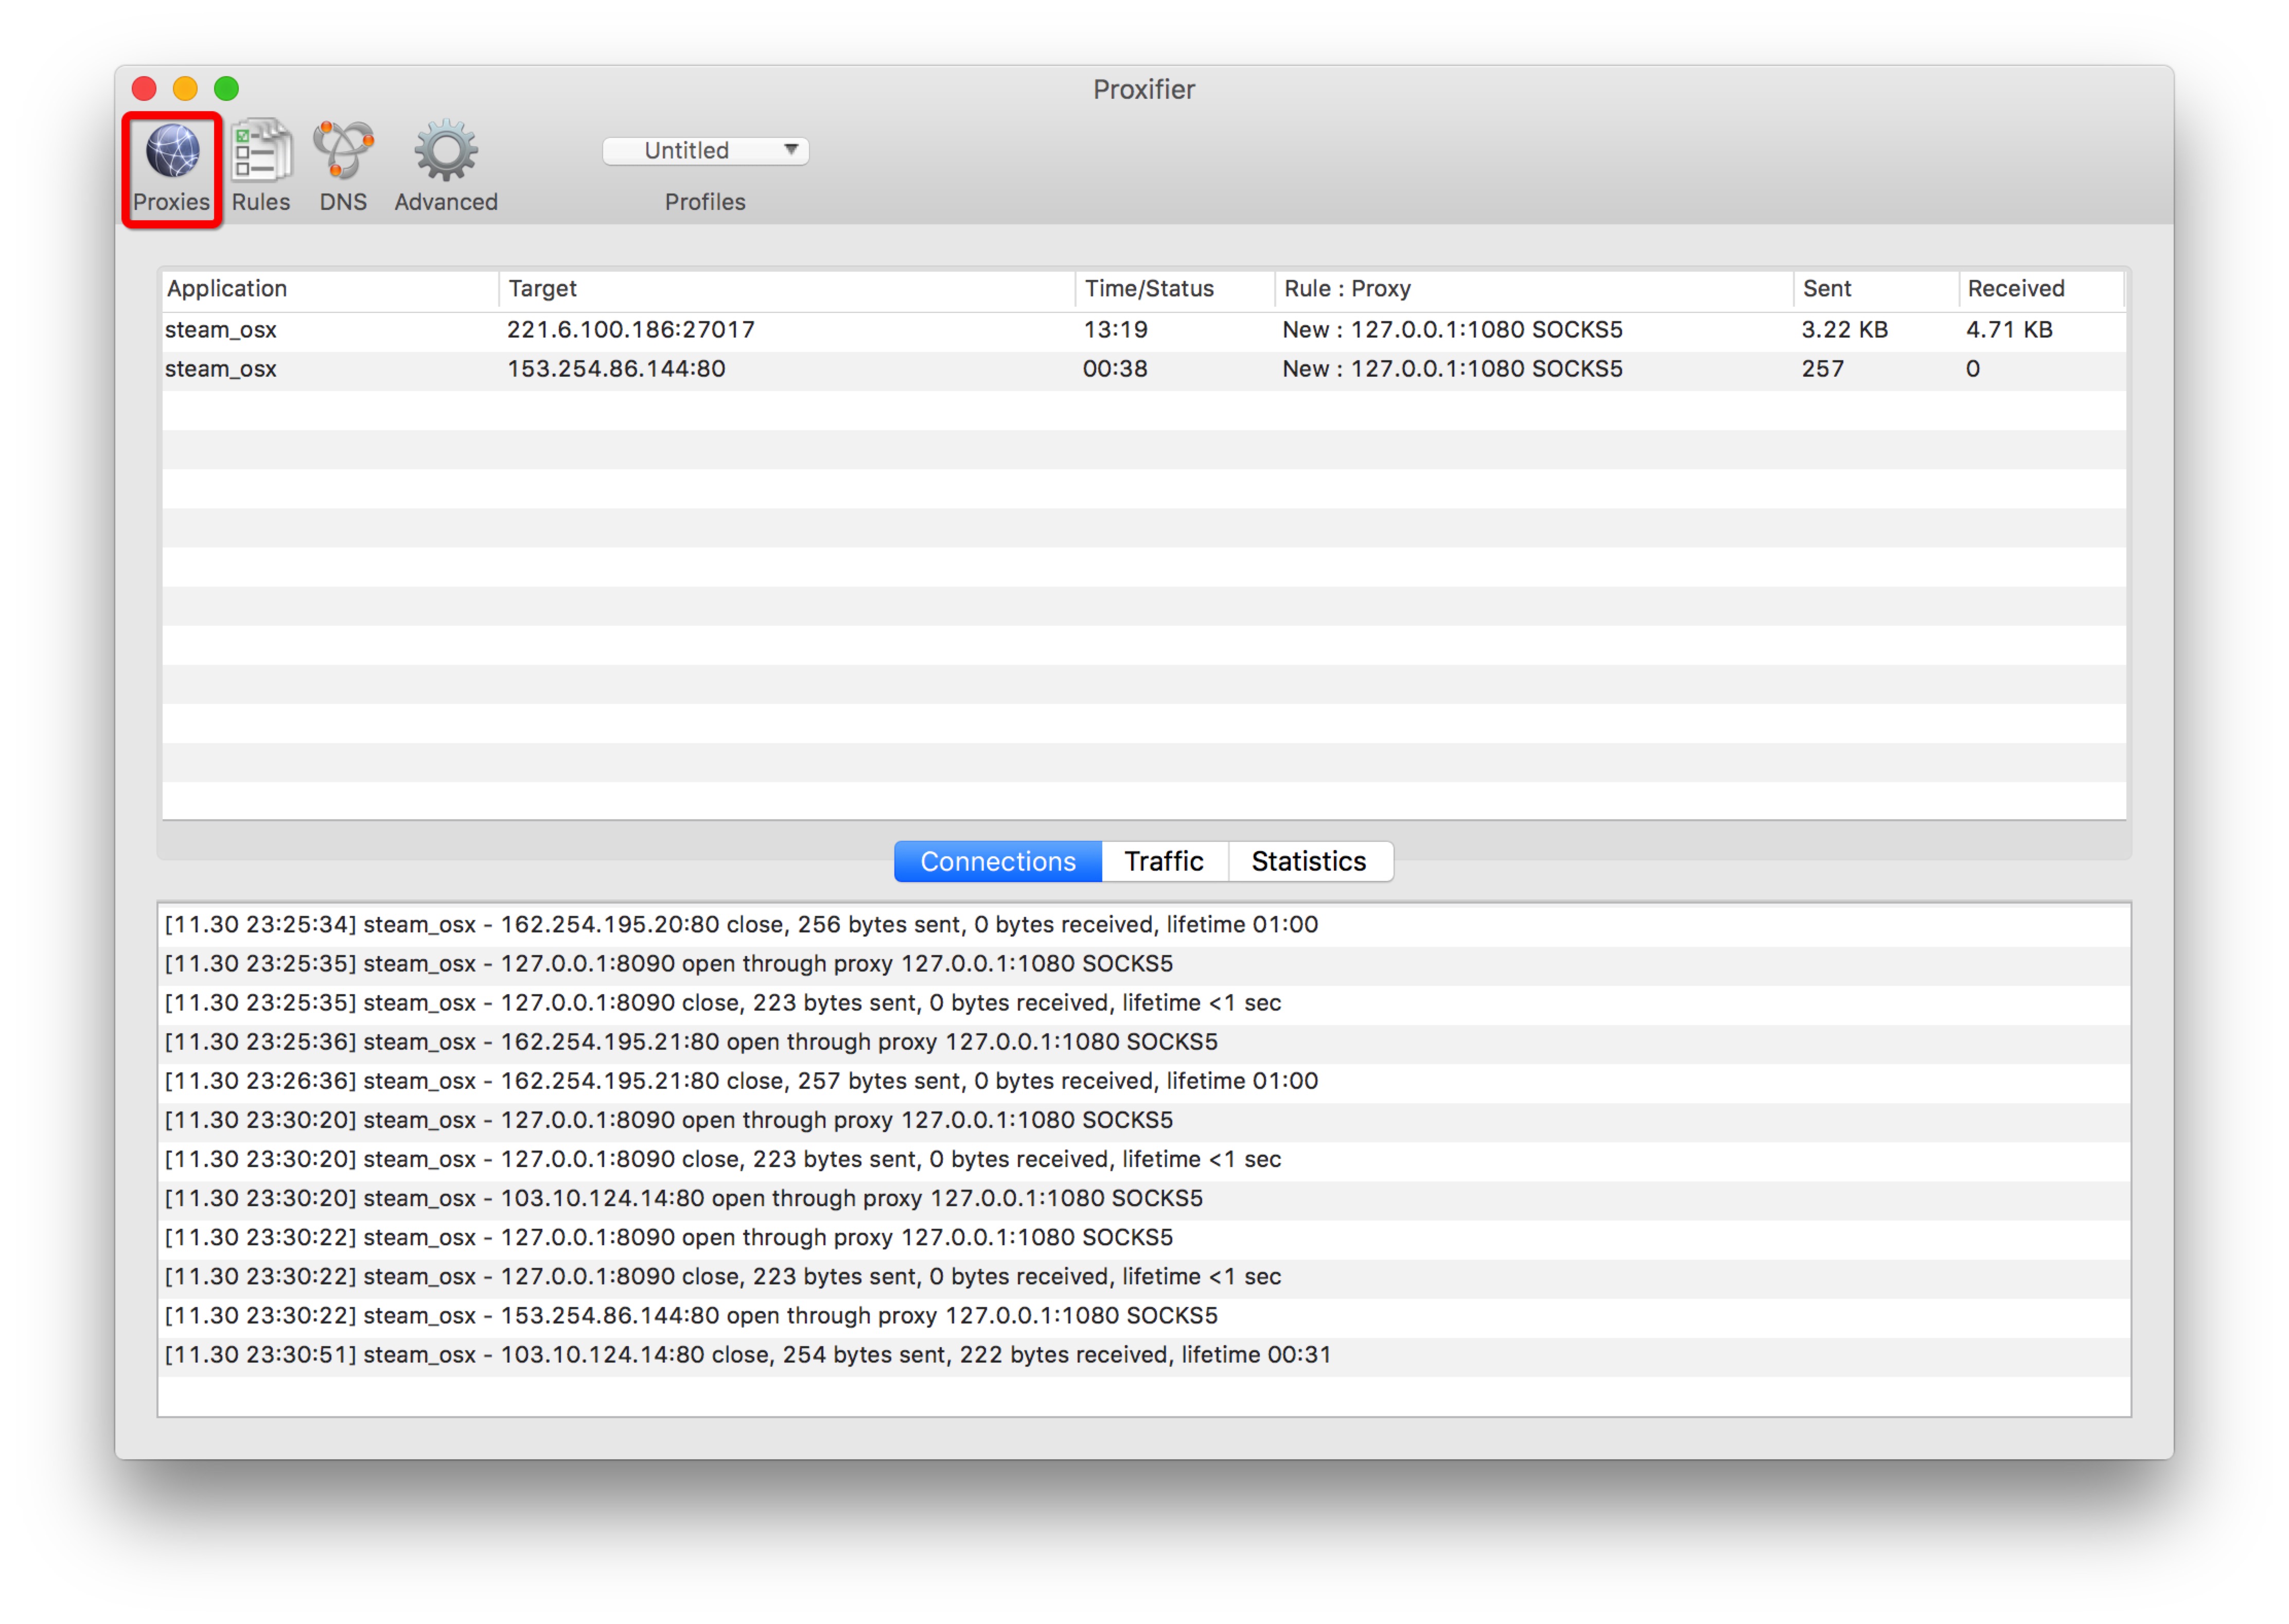Image resolution: width=2289 pixels, height=1624 pixels.
Task: Switch to the Traffic tab
Action: [1164, 862]
